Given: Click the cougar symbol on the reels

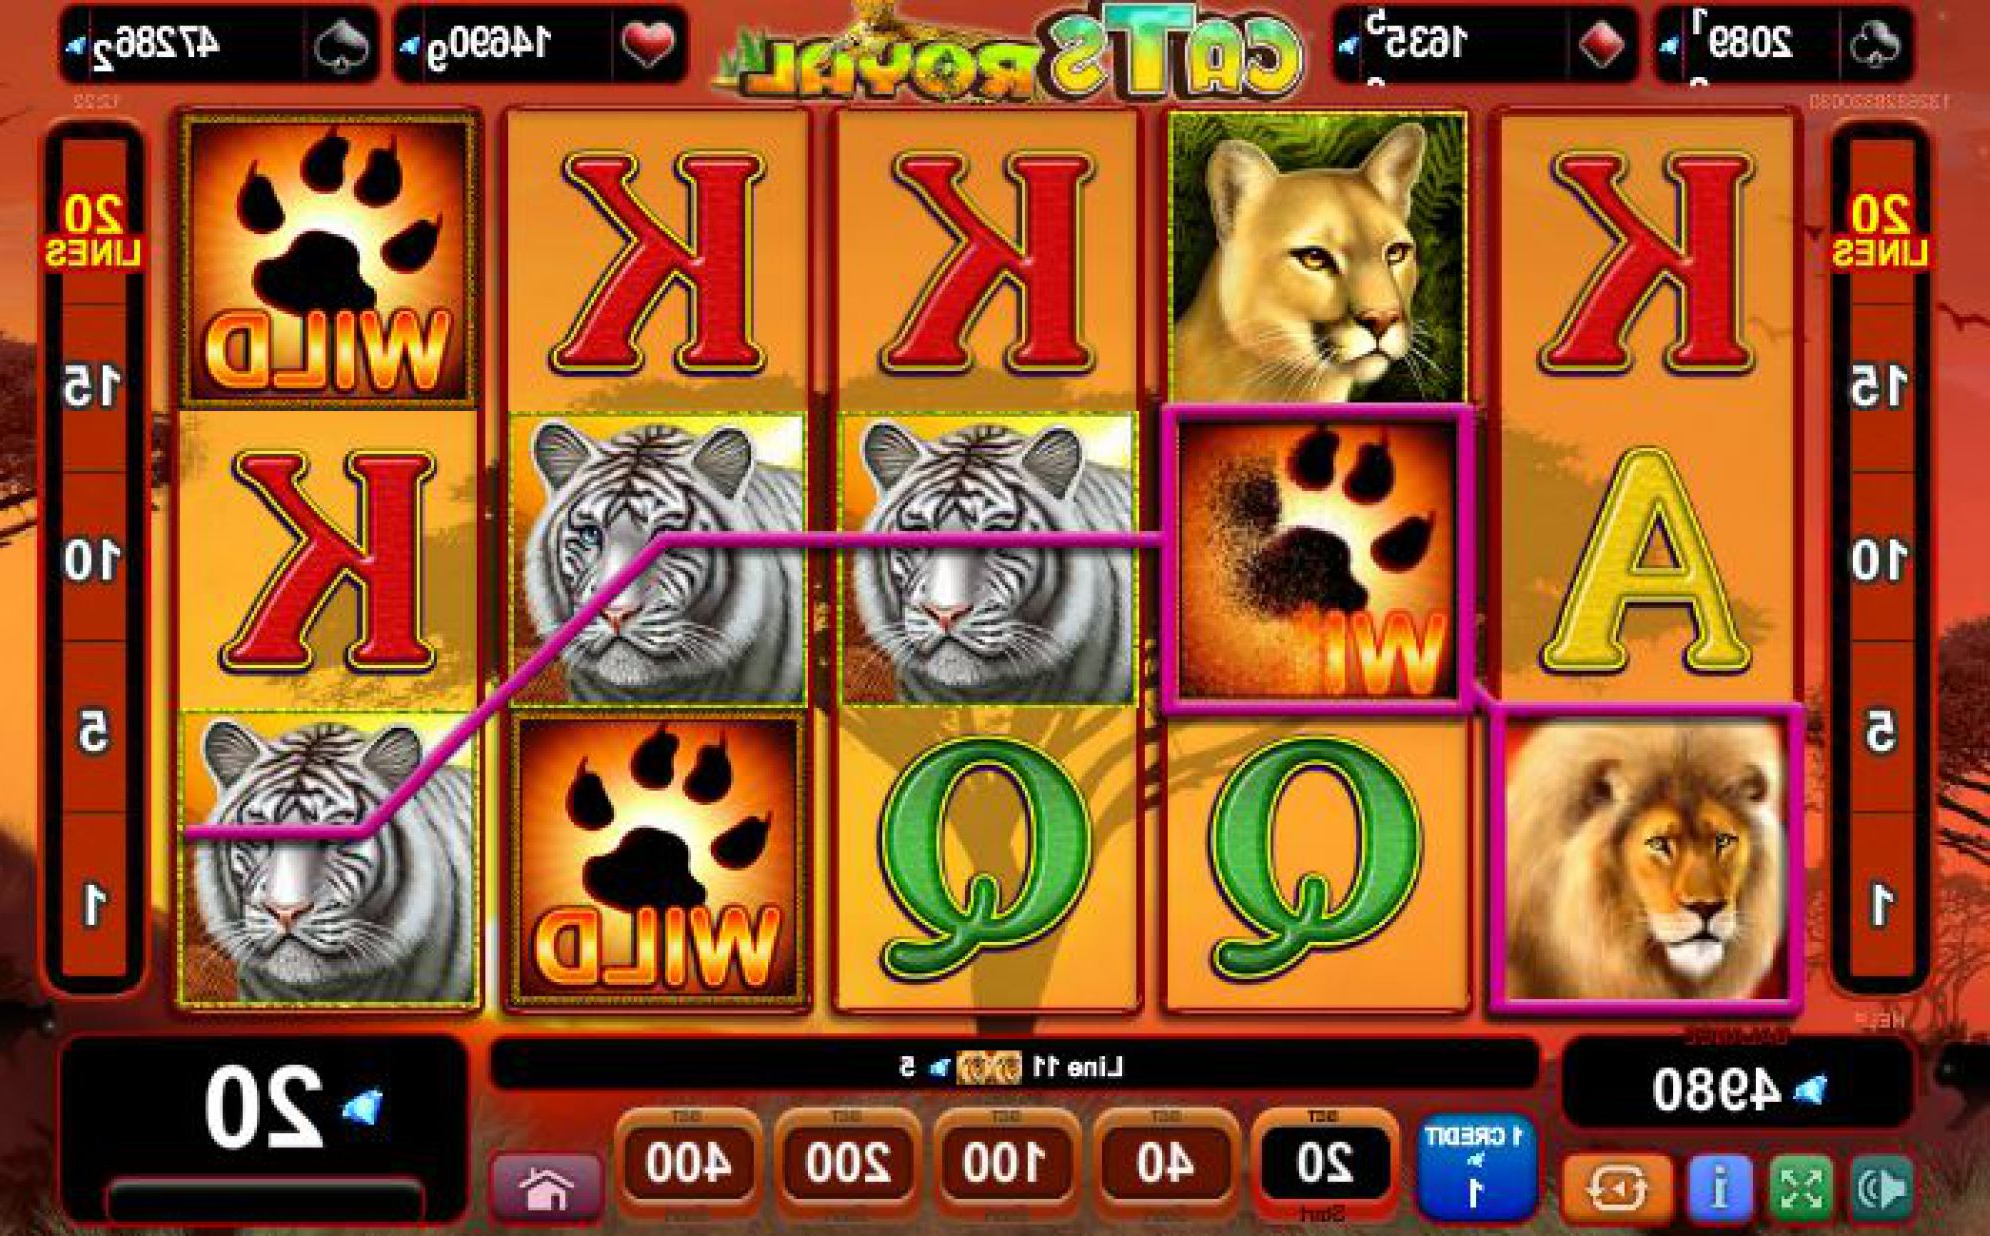Looking at the screenshot, I should [1317, 258].
